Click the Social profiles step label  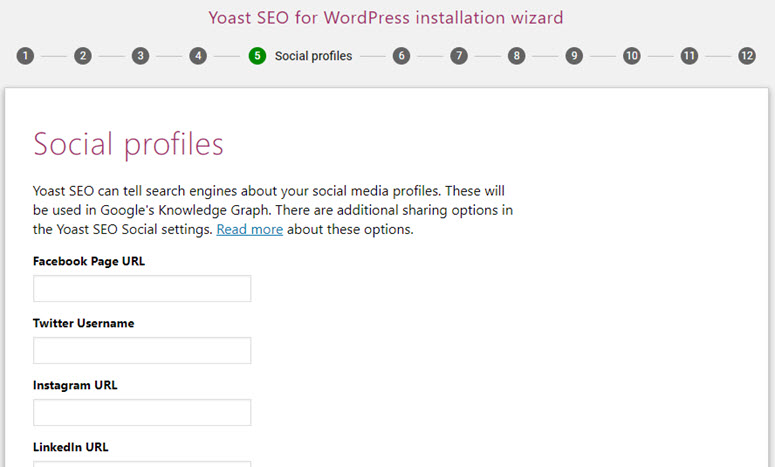point(313,56)
